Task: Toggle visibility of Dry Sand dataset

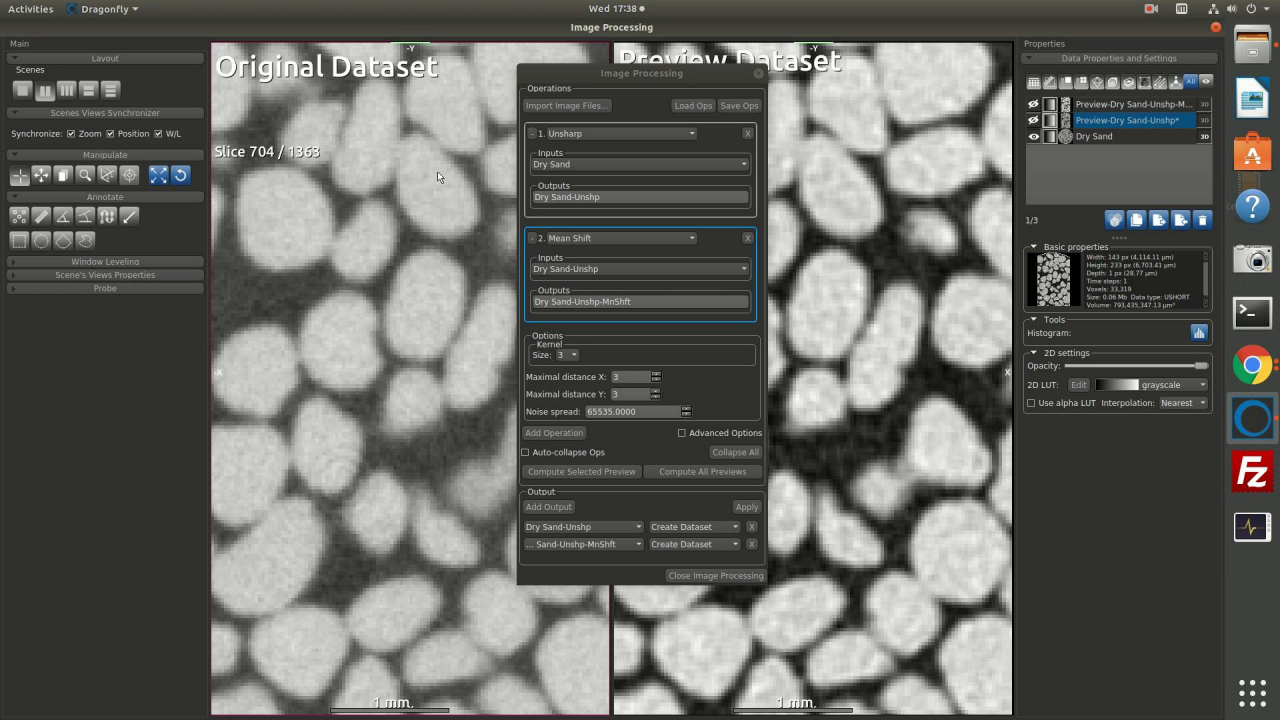Action: (x=1033, y=137)
